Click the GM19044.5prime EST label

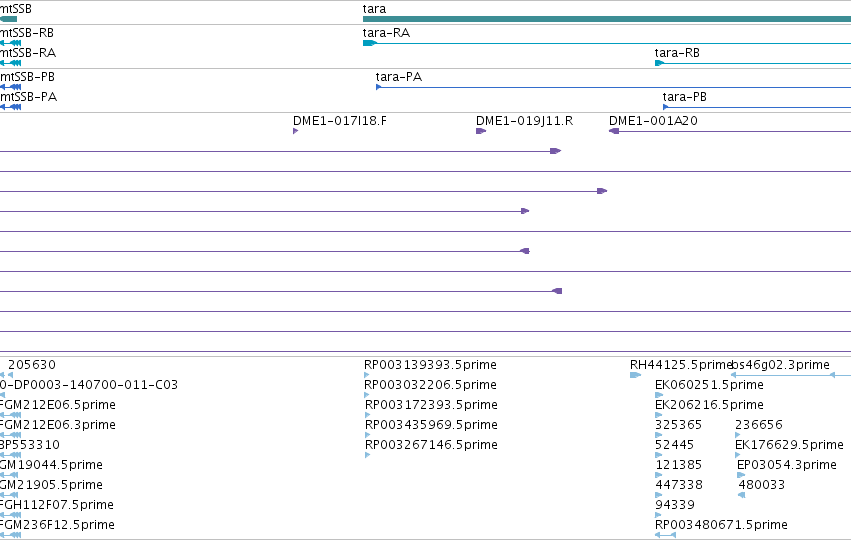point(51,465)
